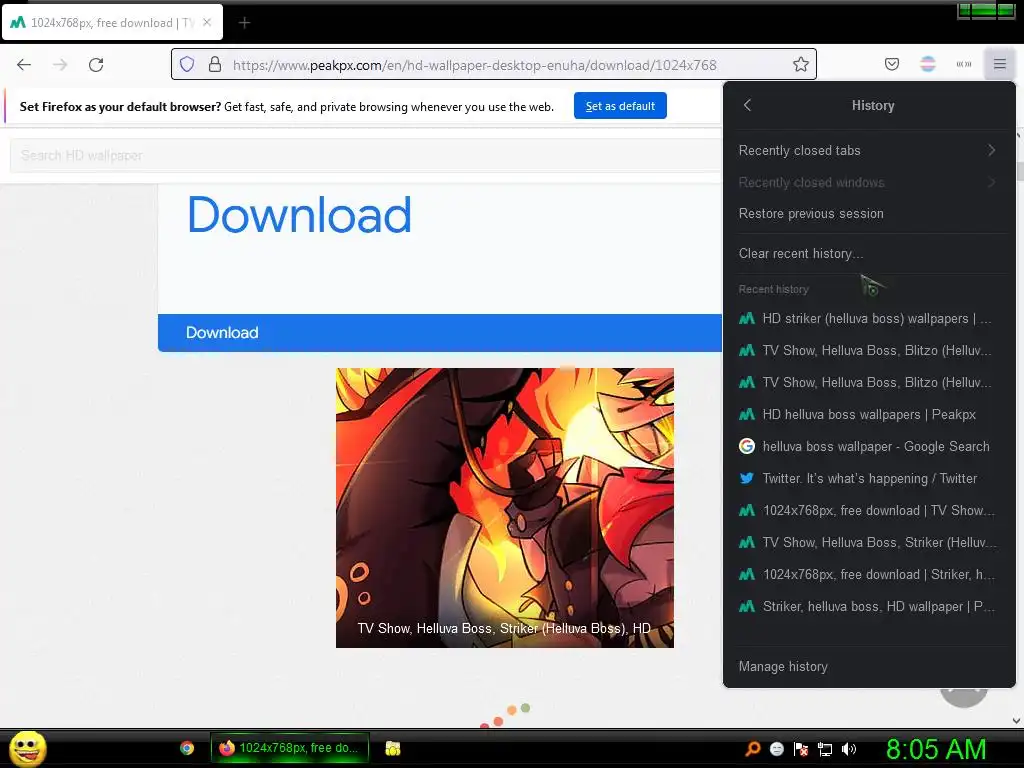Click the padlock site security icon
This screenshot has height=768, width=1024.
[215, 65]
